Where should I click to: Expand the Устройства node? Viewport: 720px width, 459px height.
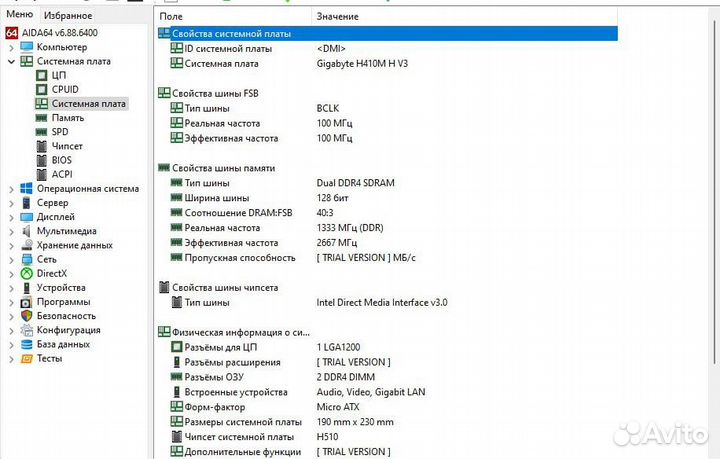coord(11,289)
